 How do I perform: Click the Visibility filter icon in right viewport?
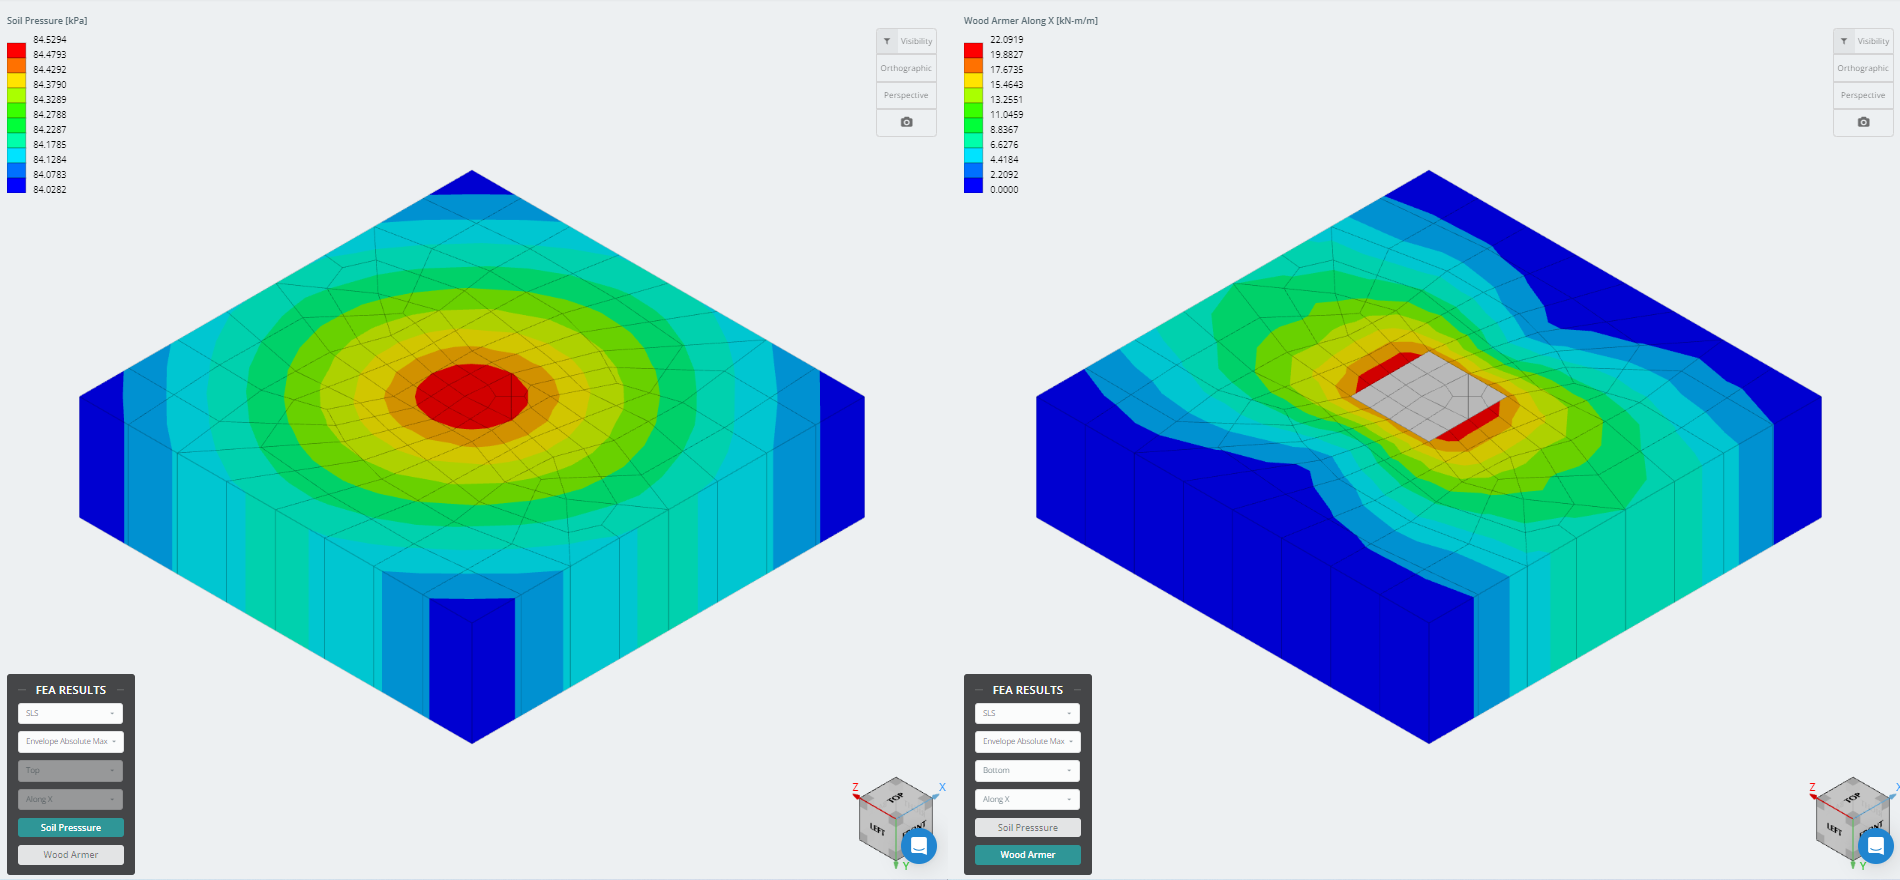point(1844,41)
